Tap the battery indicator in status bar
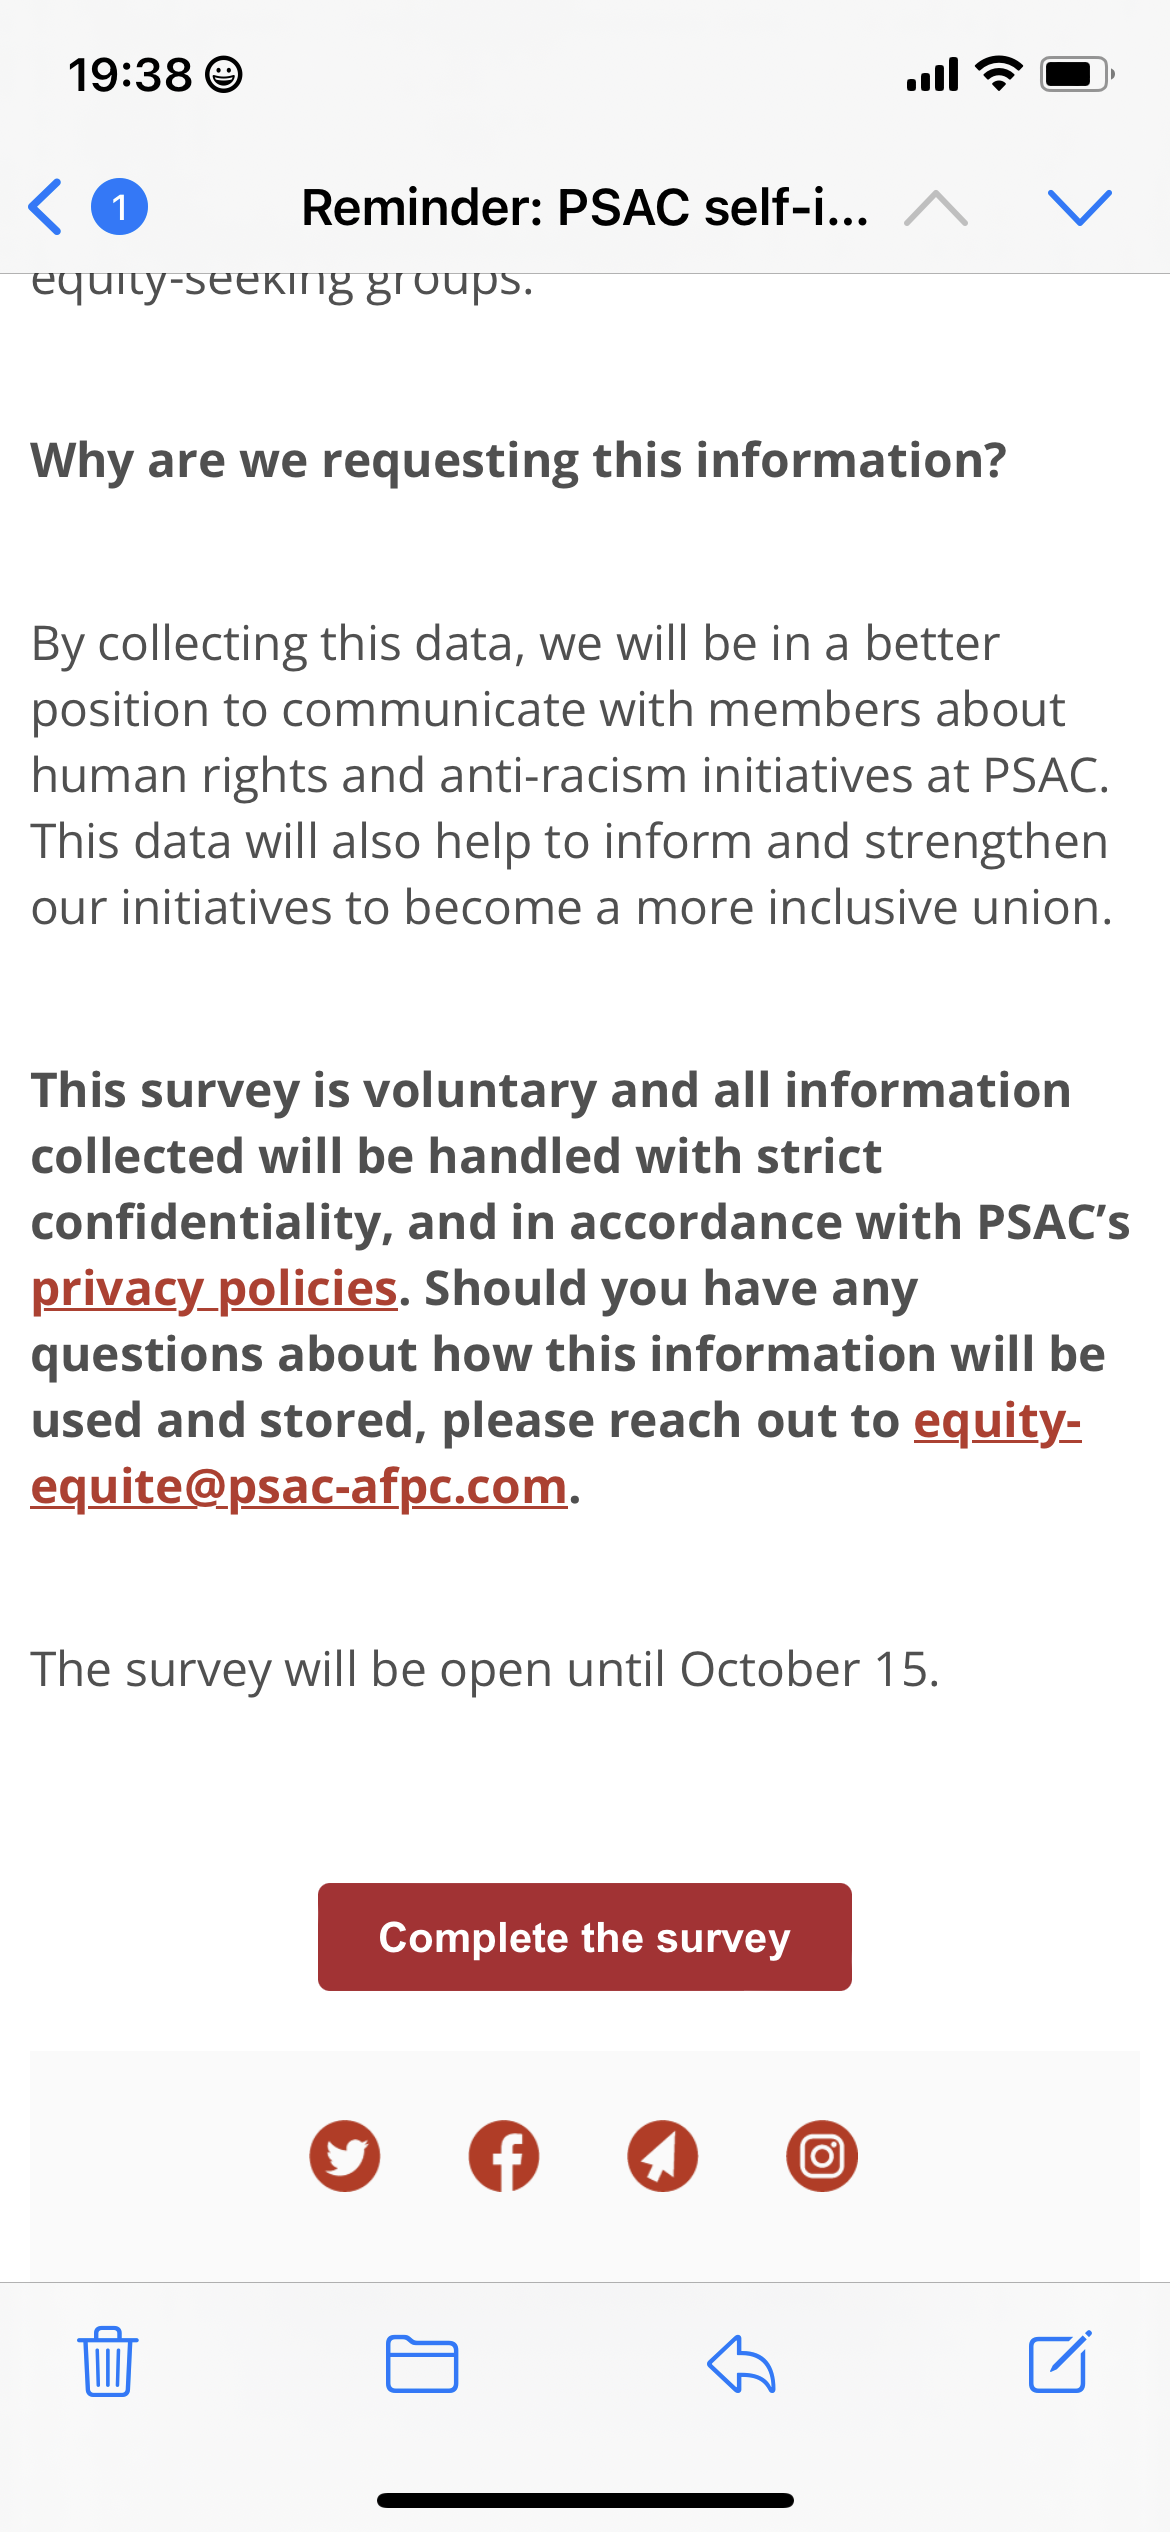 tap(1078, 74)
